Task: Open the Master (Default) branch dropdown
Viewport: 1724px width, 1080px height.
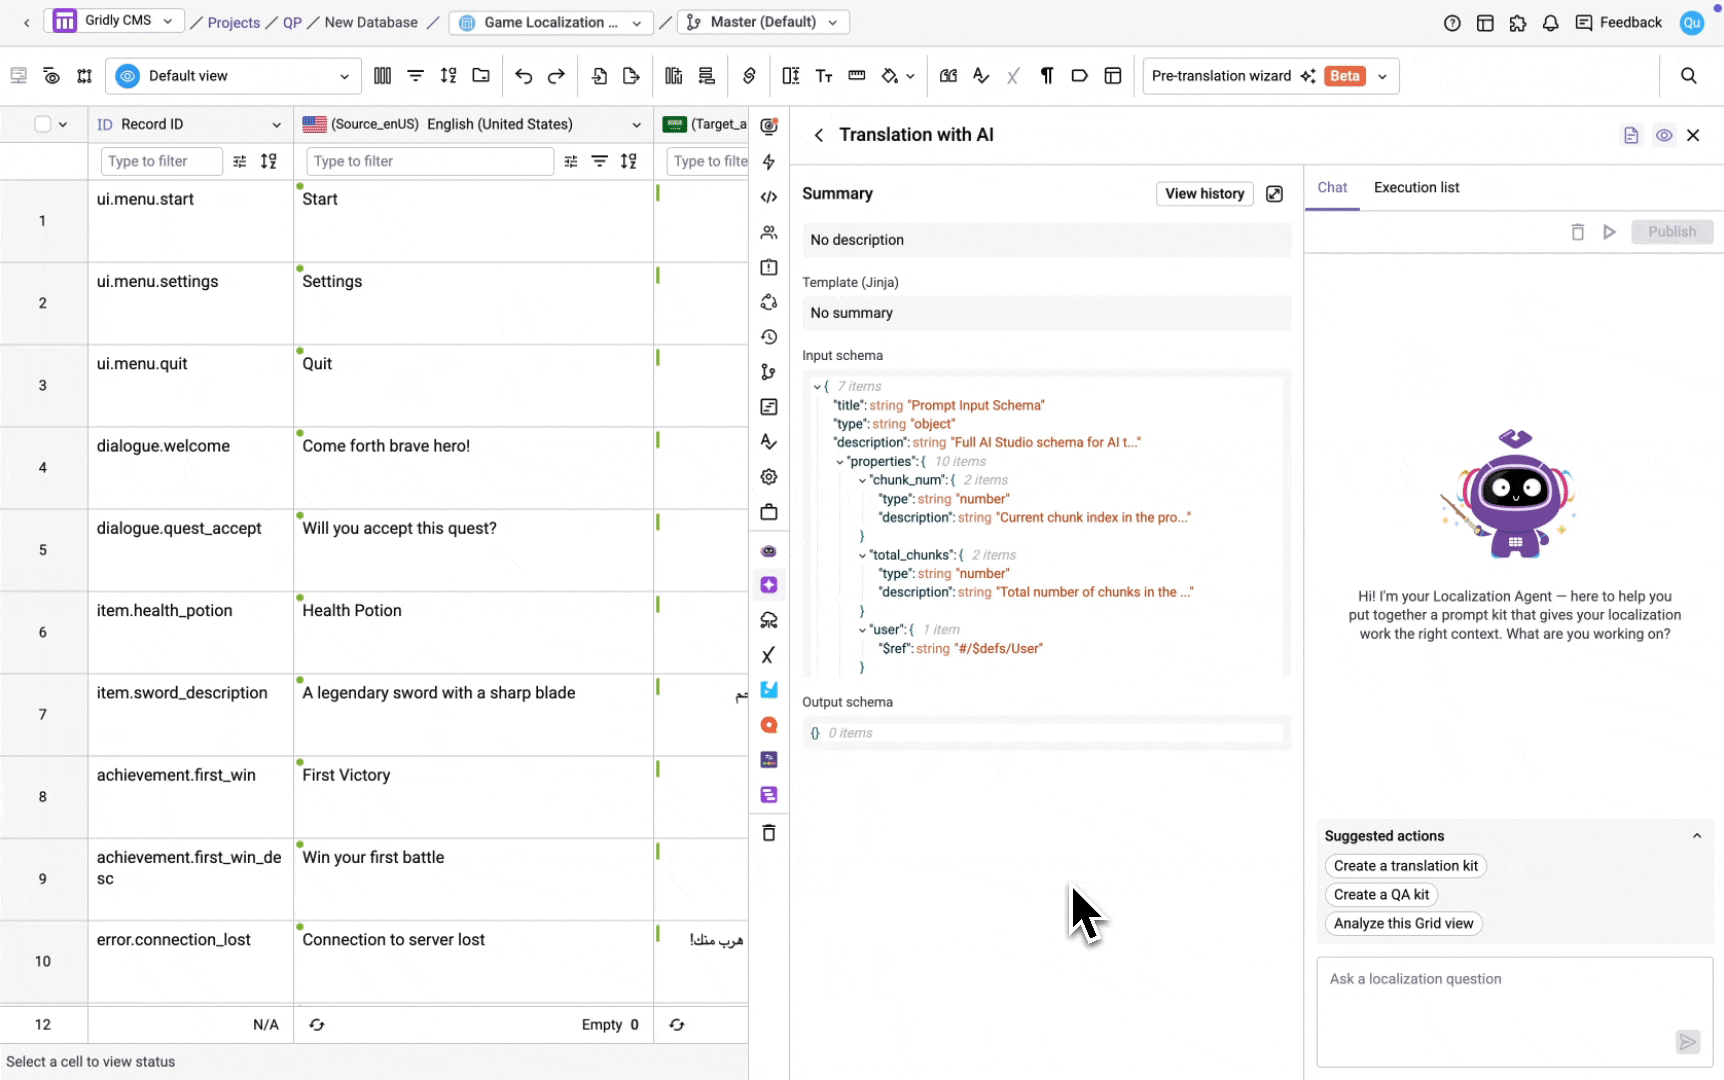Action: point(764,22)
